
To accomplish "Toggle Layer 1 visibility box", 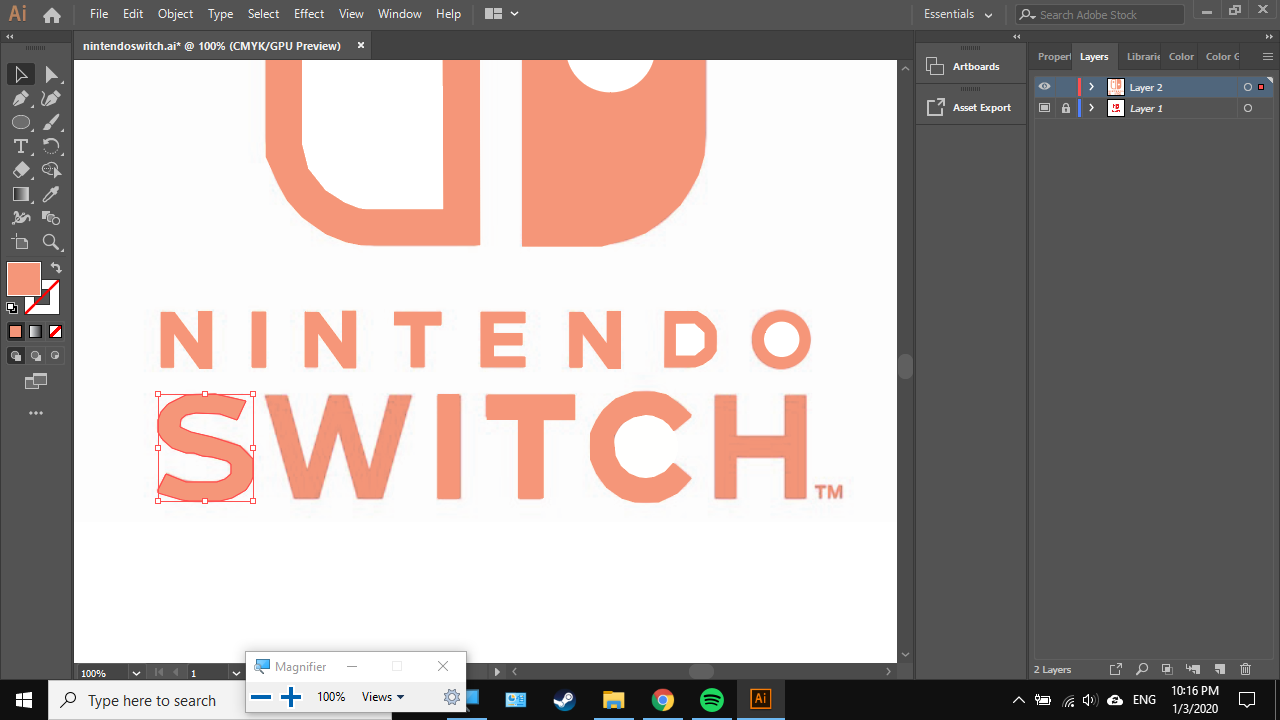I will [1044, 108].
